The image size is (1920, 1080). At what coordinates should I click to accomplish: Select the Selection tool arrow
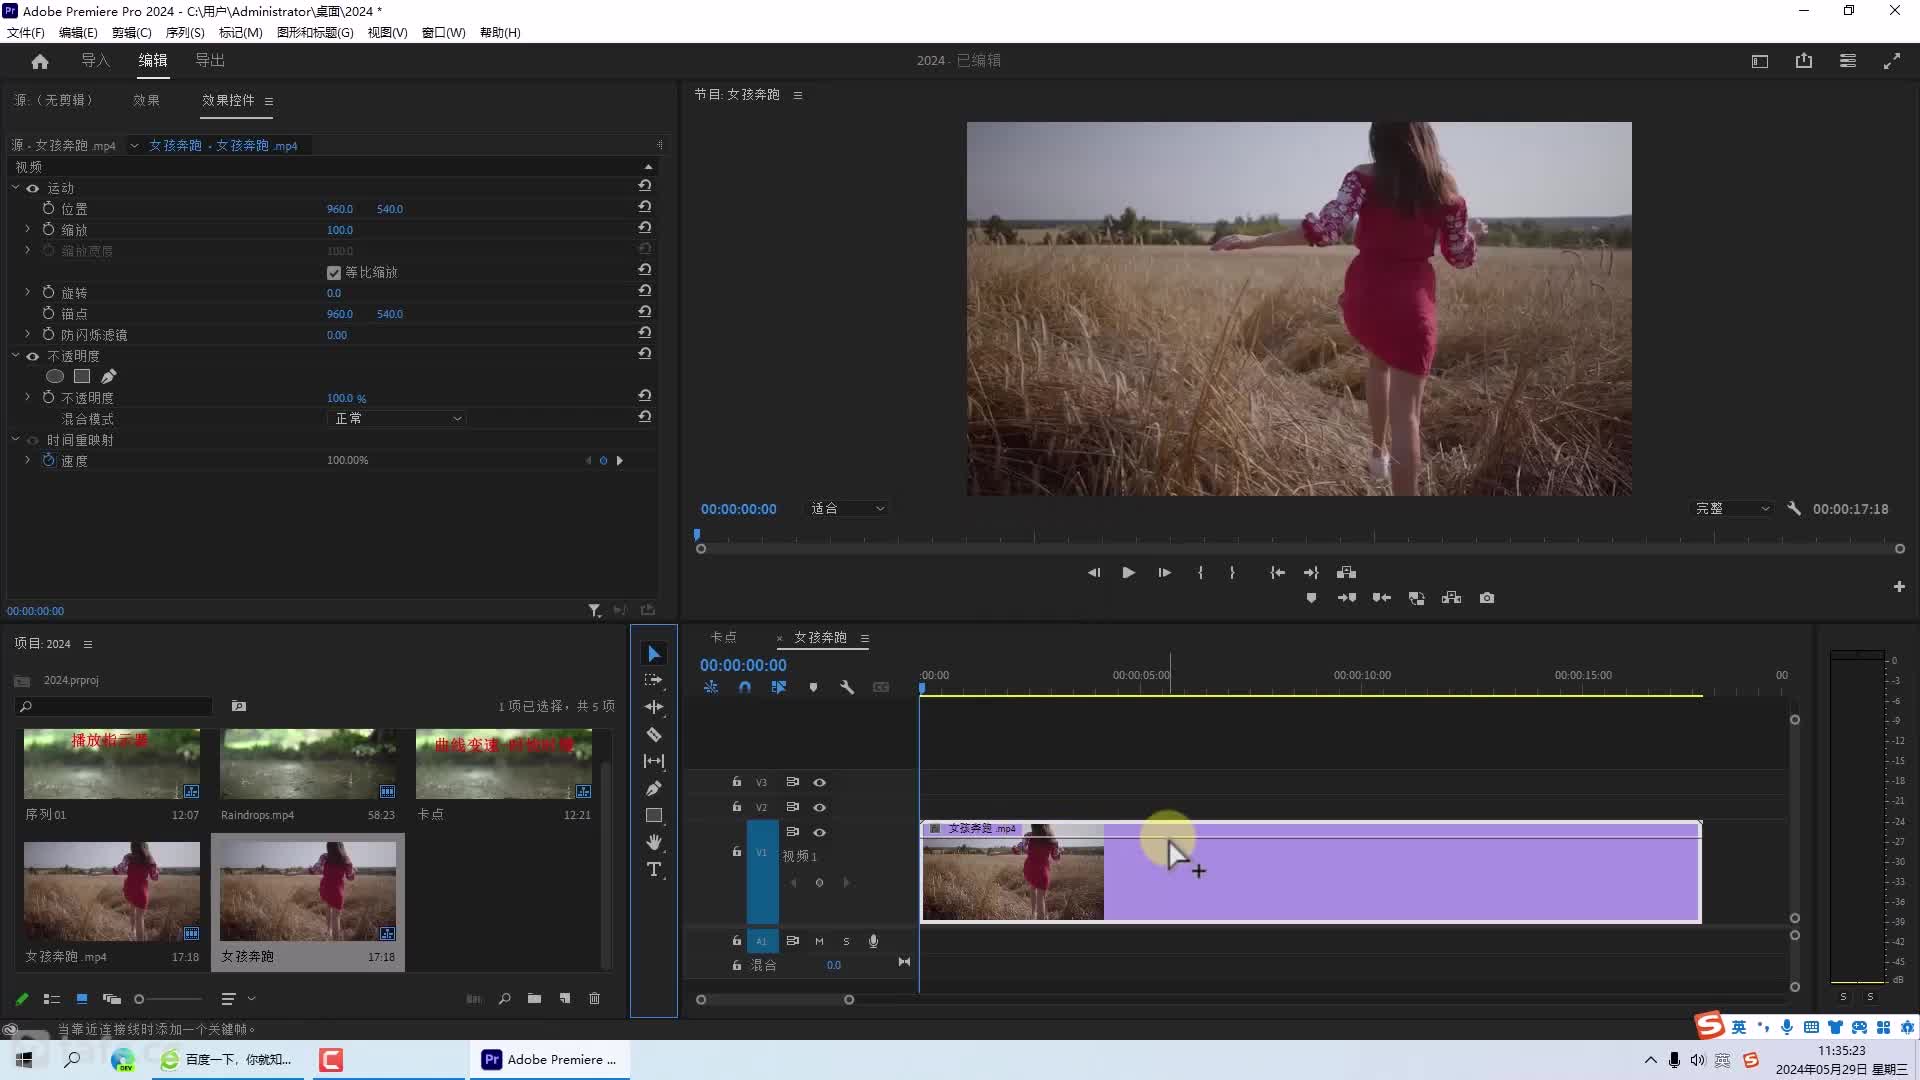pyautogui.click(x=654, y=653)
